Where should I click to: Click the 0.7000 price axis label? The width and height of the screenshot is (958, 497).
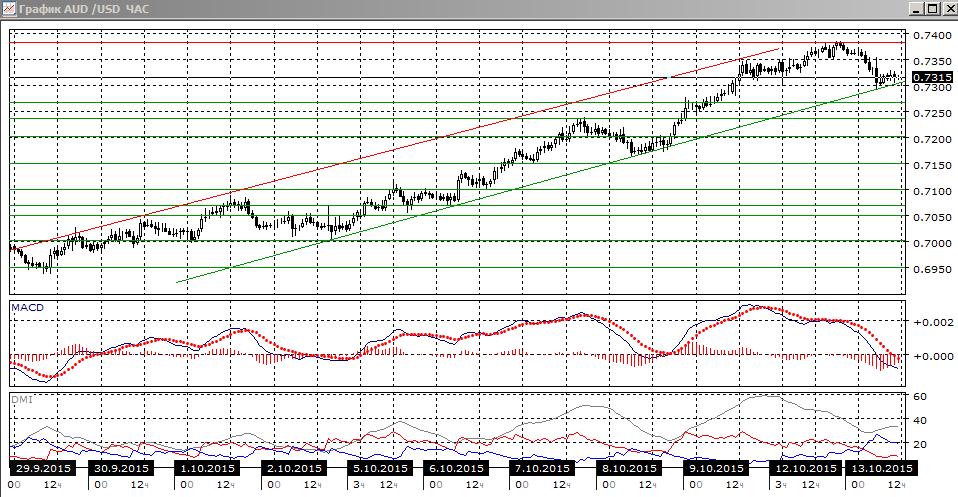932,243
